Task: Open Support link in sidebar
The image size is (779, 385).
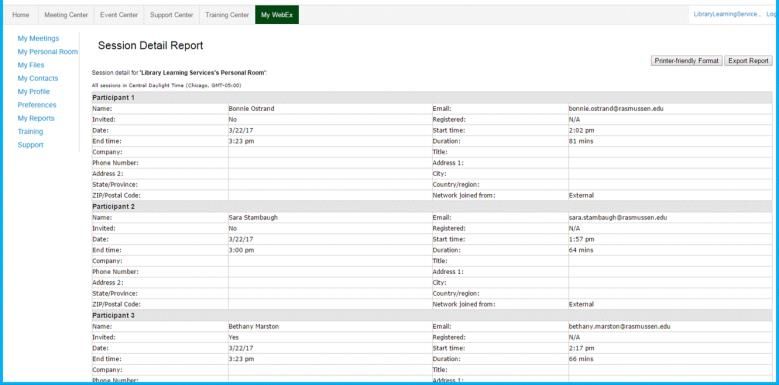Action: [x=30, y=145]
